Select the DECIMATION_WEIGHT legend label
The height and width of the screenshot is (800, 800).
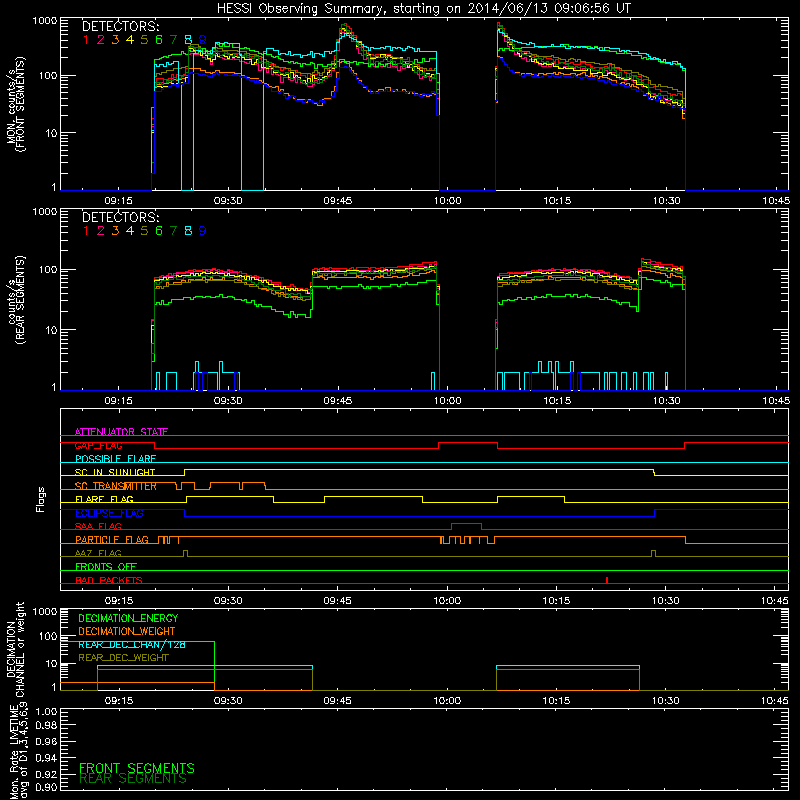(127, 631)
